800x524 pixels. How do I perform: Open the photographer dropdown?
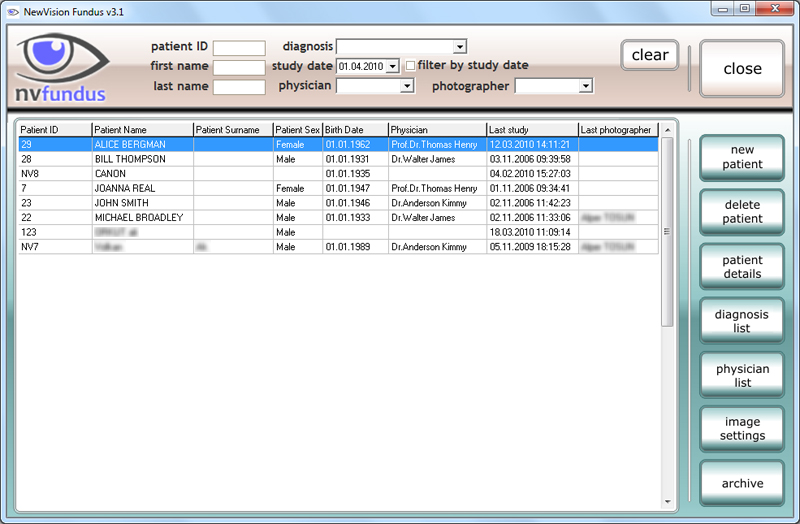(585, 87)
